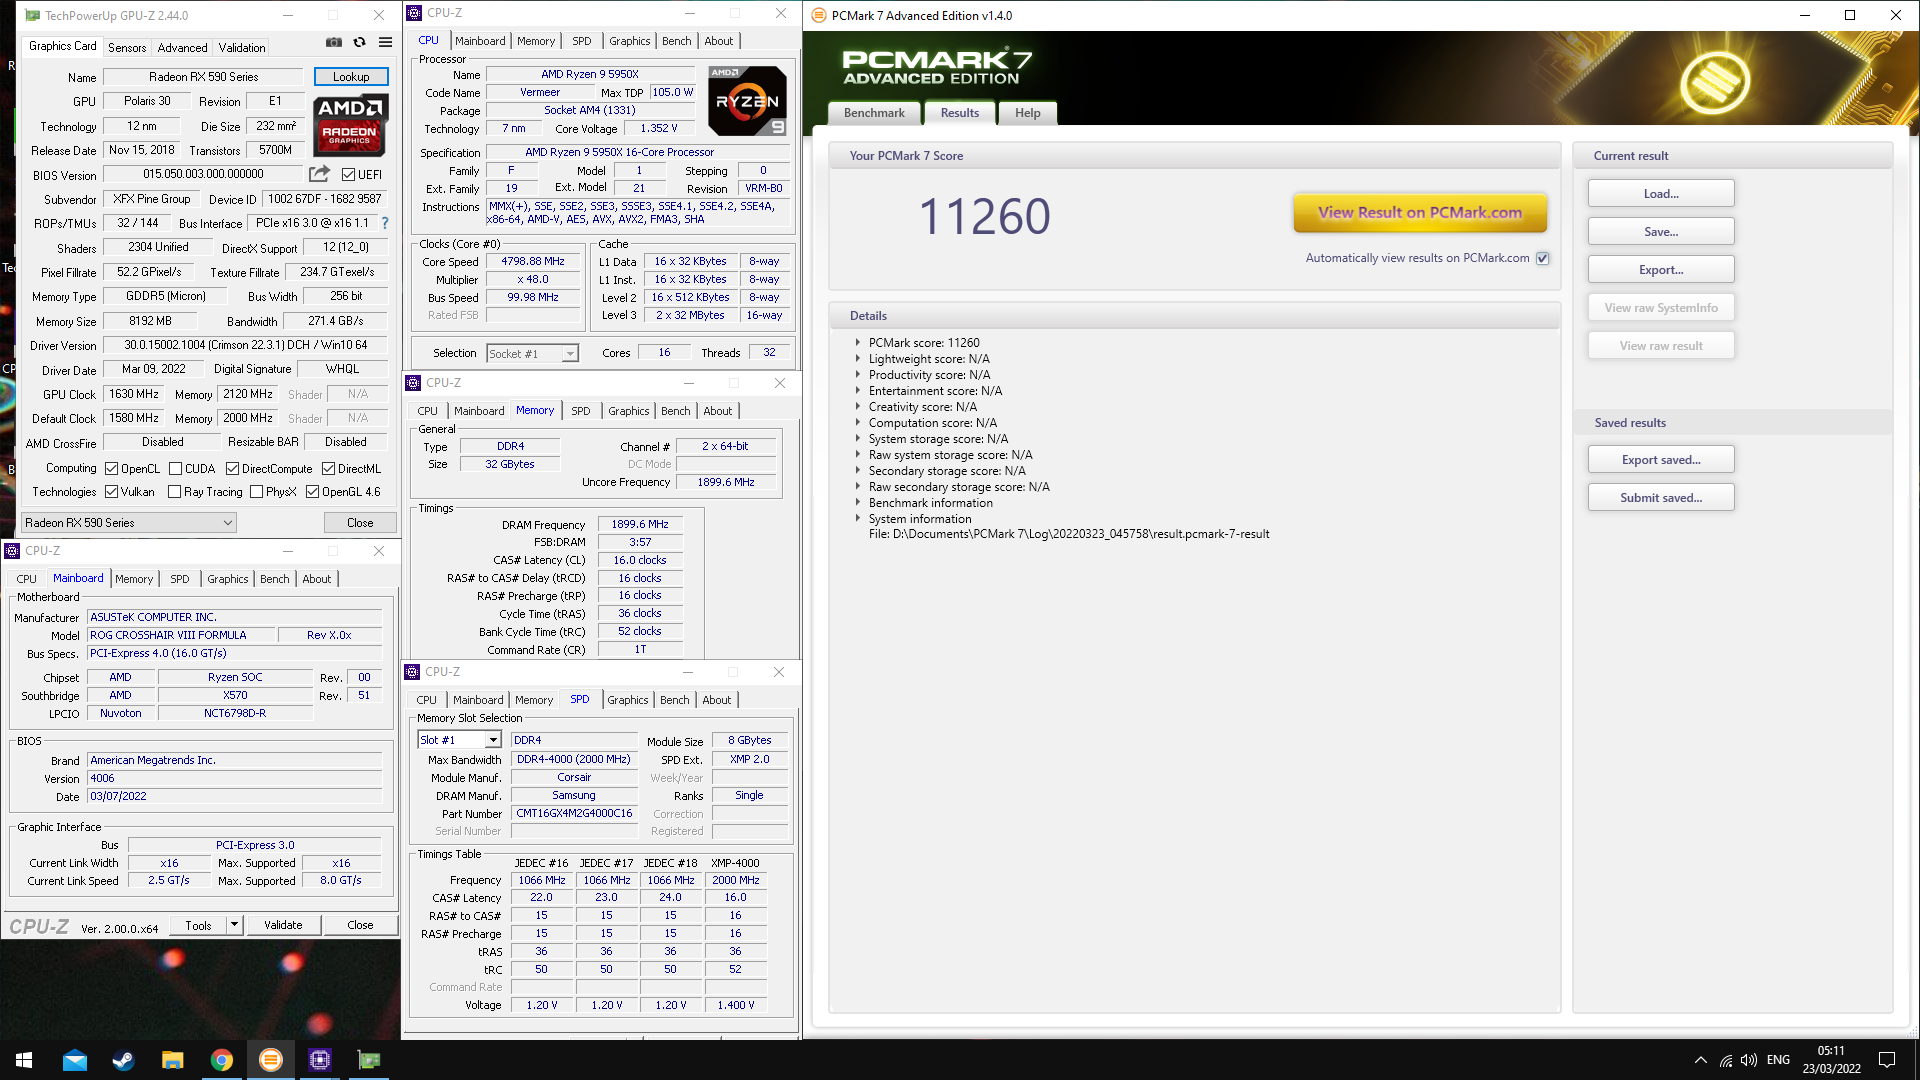Image resolution: width=1920 pixels, height=1080 pixels.
Task: Toggle the DirectML checkbox
Action: tap(328, 469)
